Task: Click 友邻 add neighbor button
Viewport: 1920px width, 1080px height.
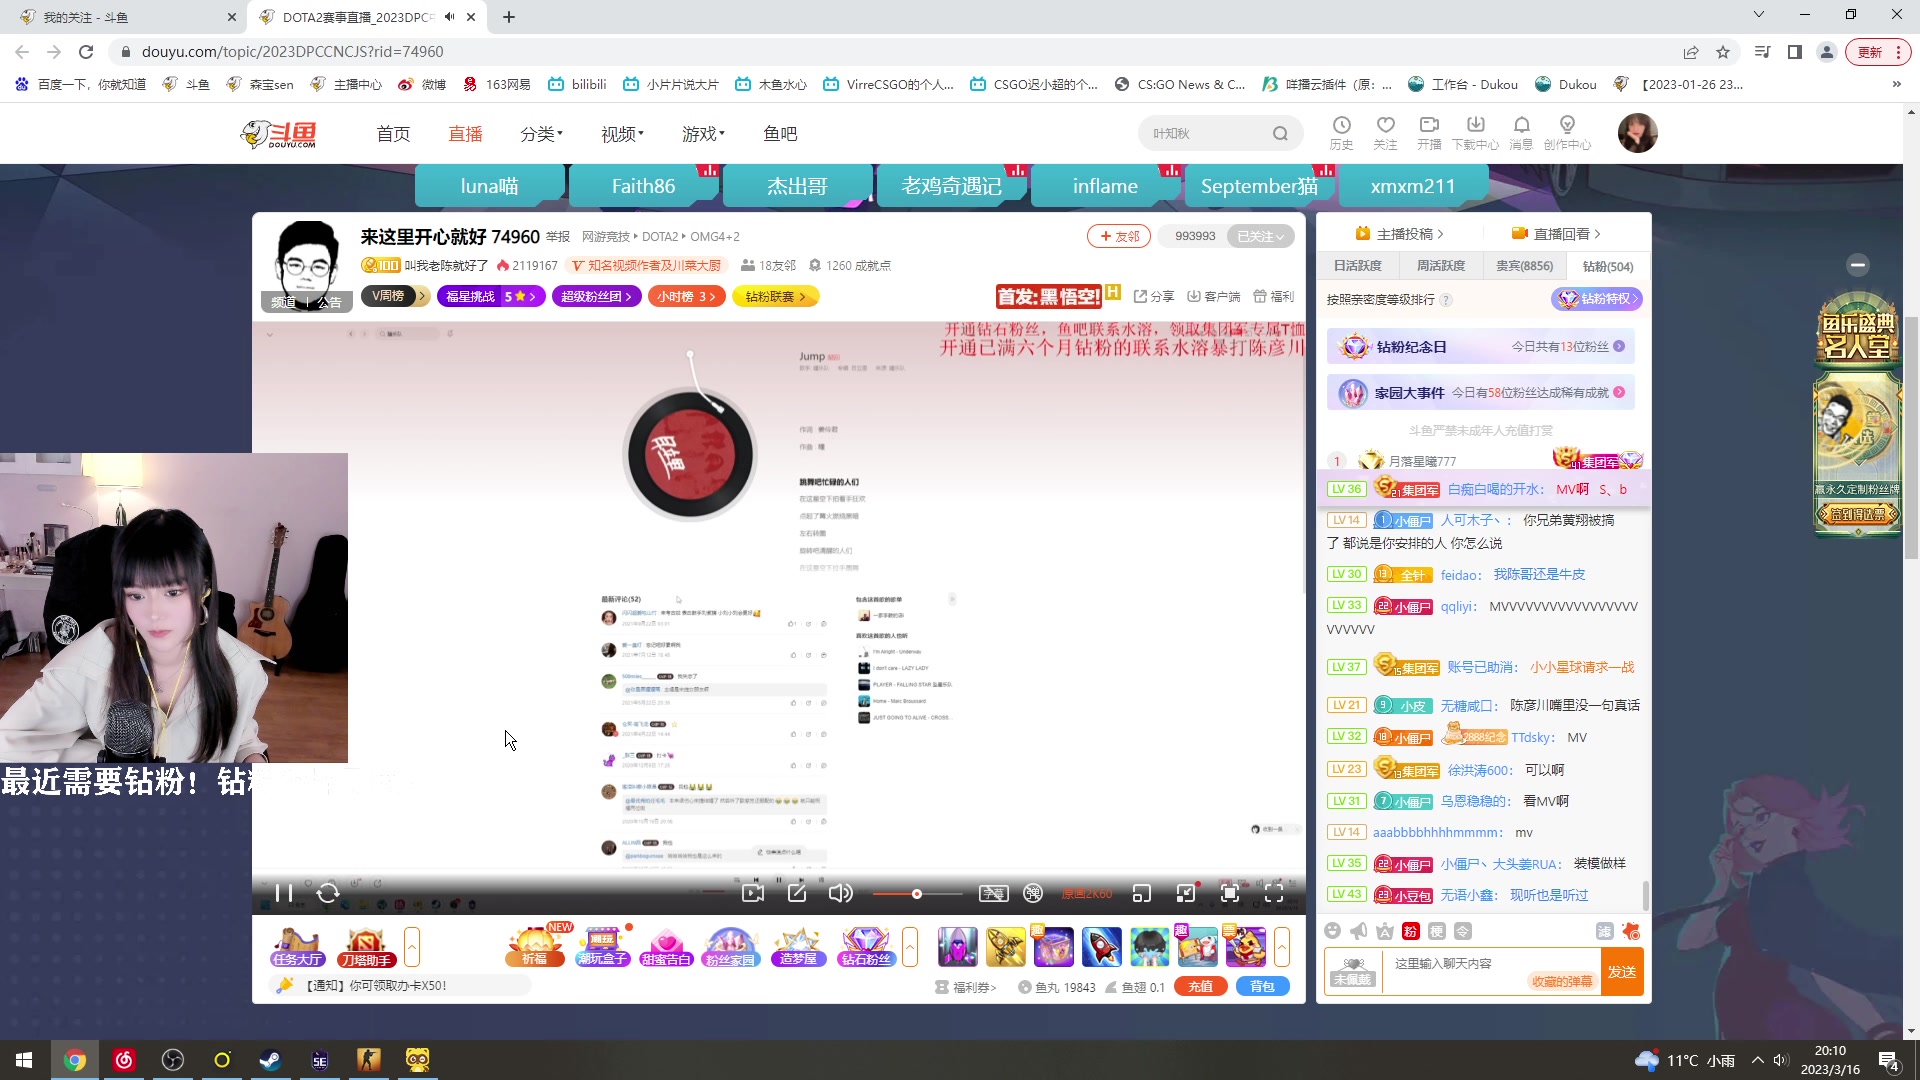Action: (x=1119, y=237)
